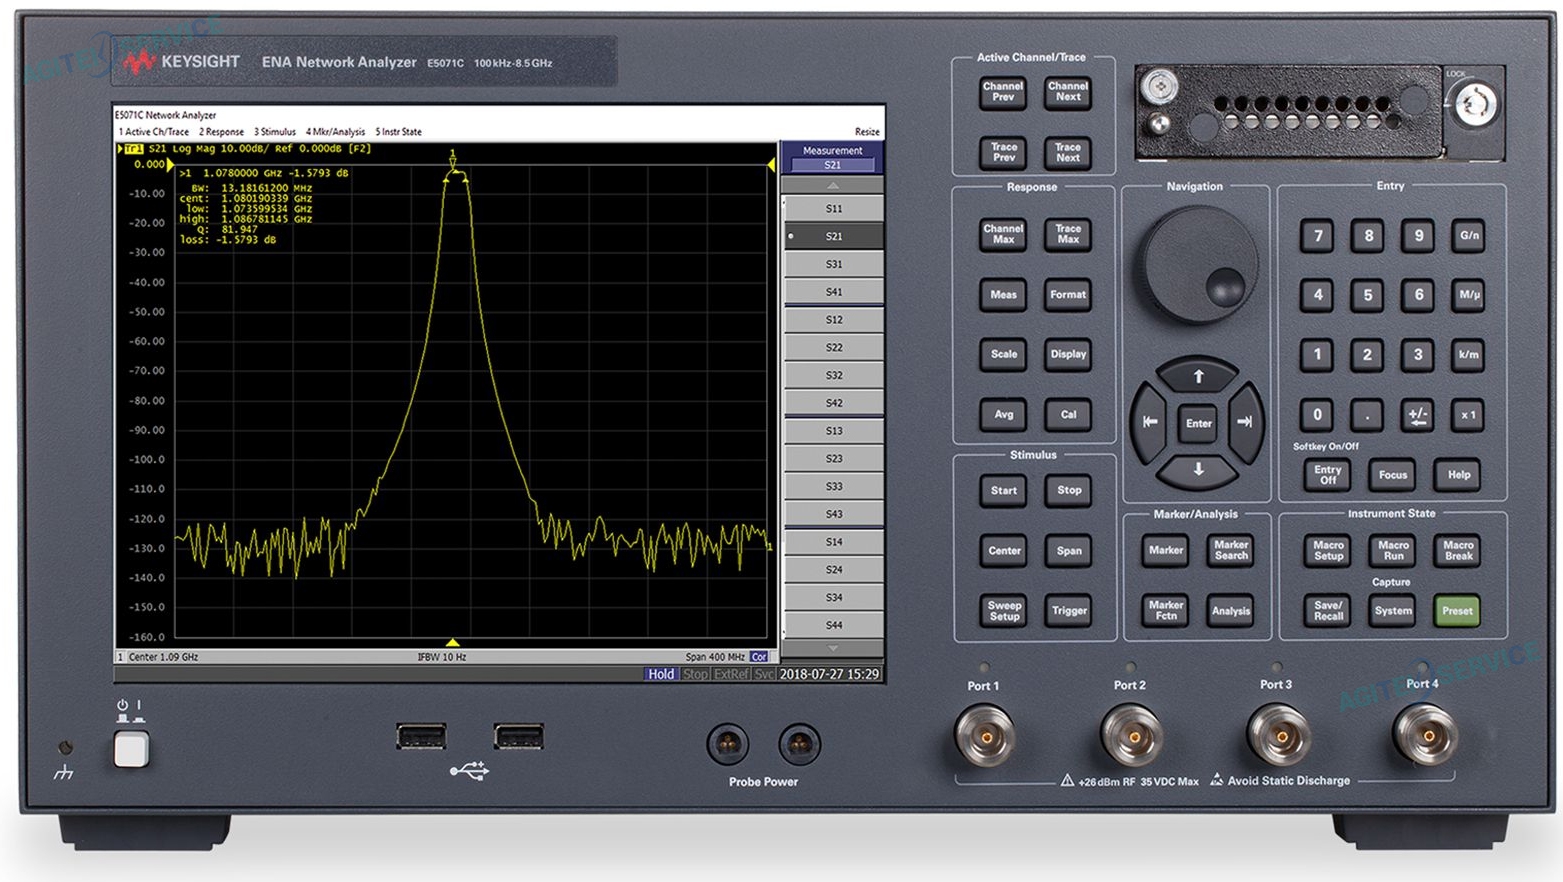Click the left arrow navigation key
The height and width of the screenshot is (882, 1563).
1150,422
